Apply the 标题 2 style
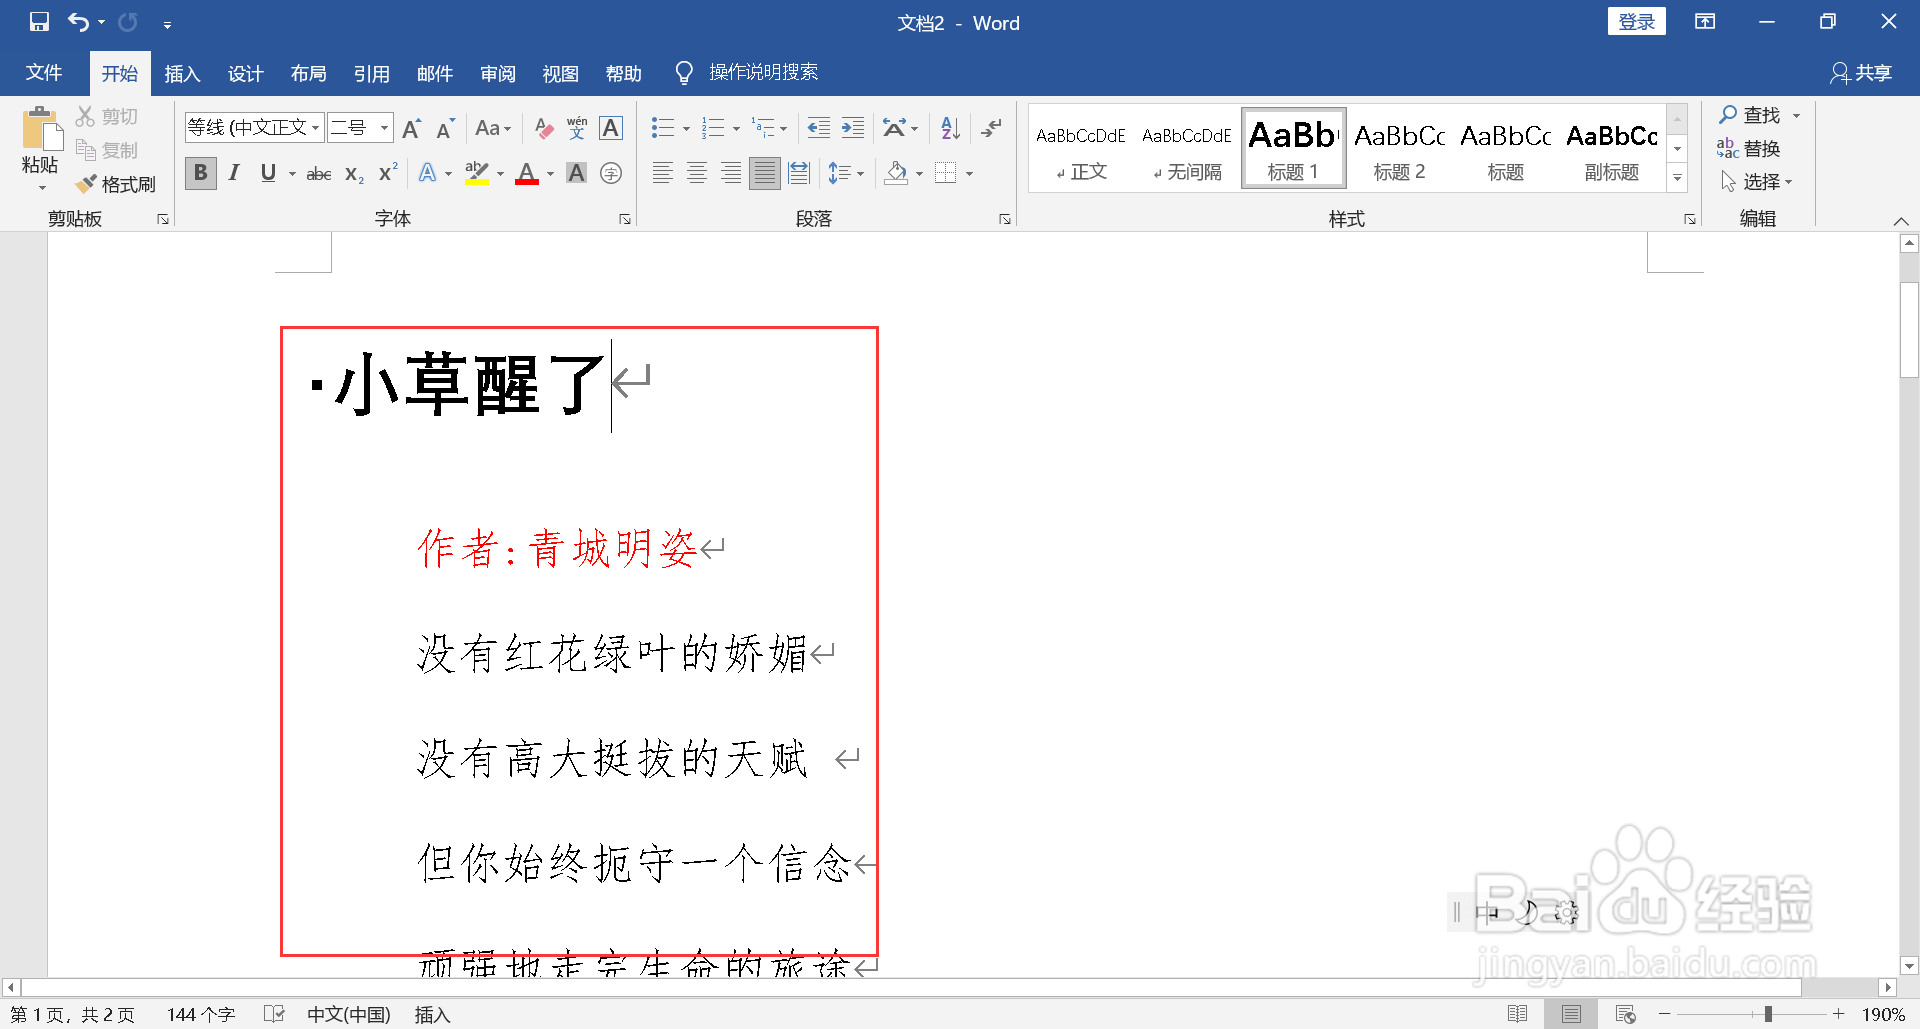 pos(1399,149)
